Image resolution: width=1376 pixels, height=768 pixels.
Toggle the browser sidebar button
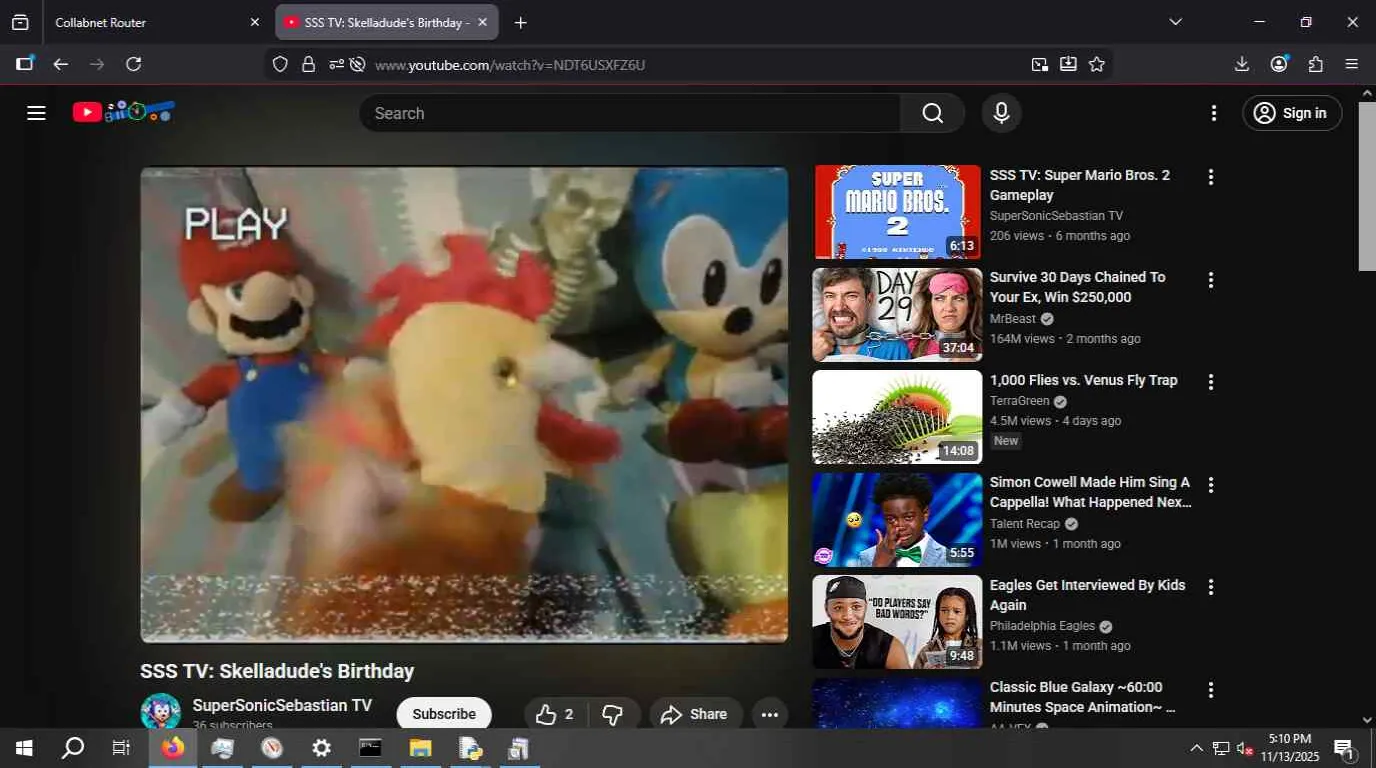(x=25, y=64)
